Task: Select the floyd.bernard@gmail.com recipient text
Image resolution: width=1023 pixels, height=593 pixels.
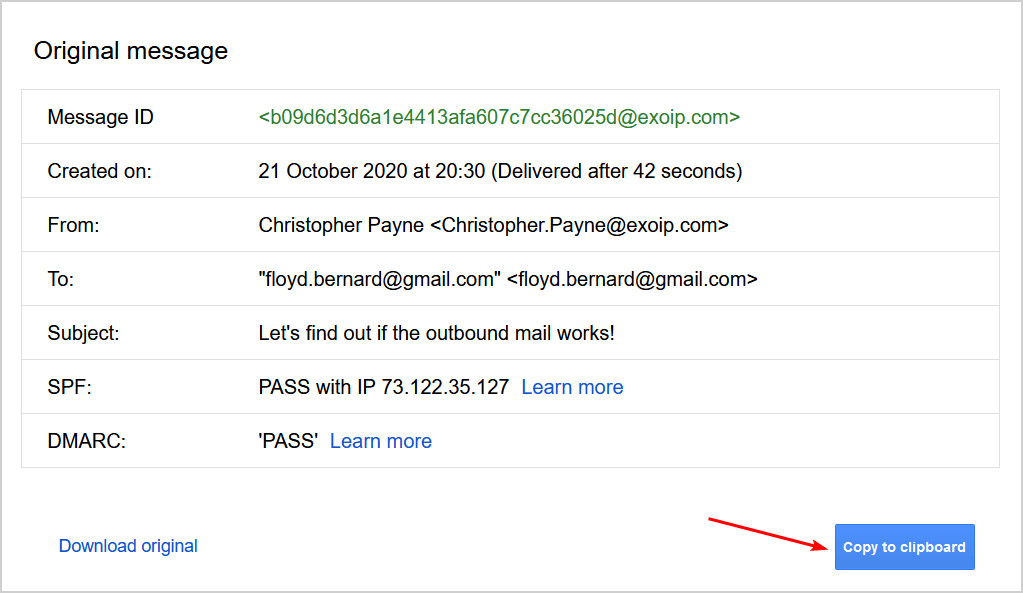Action: (508, 279)
